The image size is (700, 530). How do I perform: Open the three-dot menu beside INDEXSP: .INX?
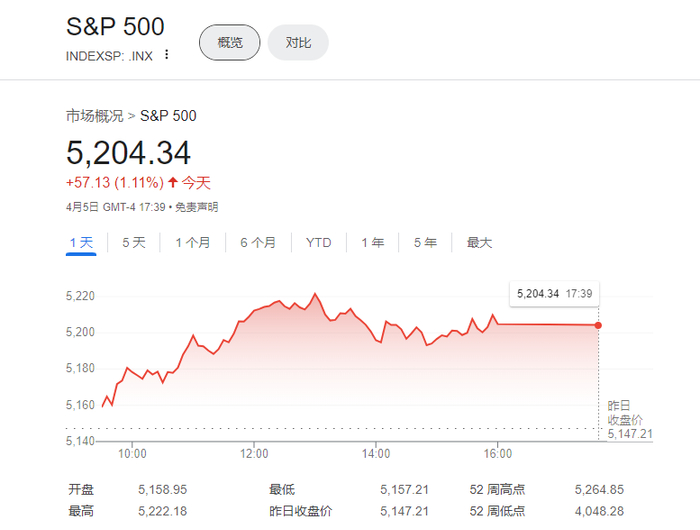click(167, 55)
